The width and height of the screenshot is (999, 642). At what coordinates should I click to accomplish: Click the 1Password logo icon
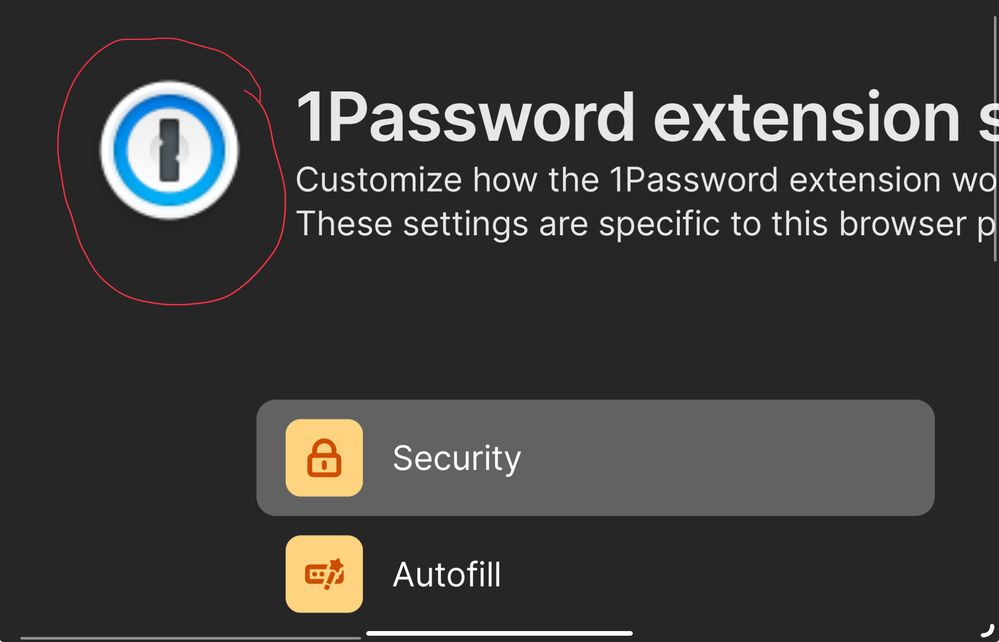click(170, 149)
